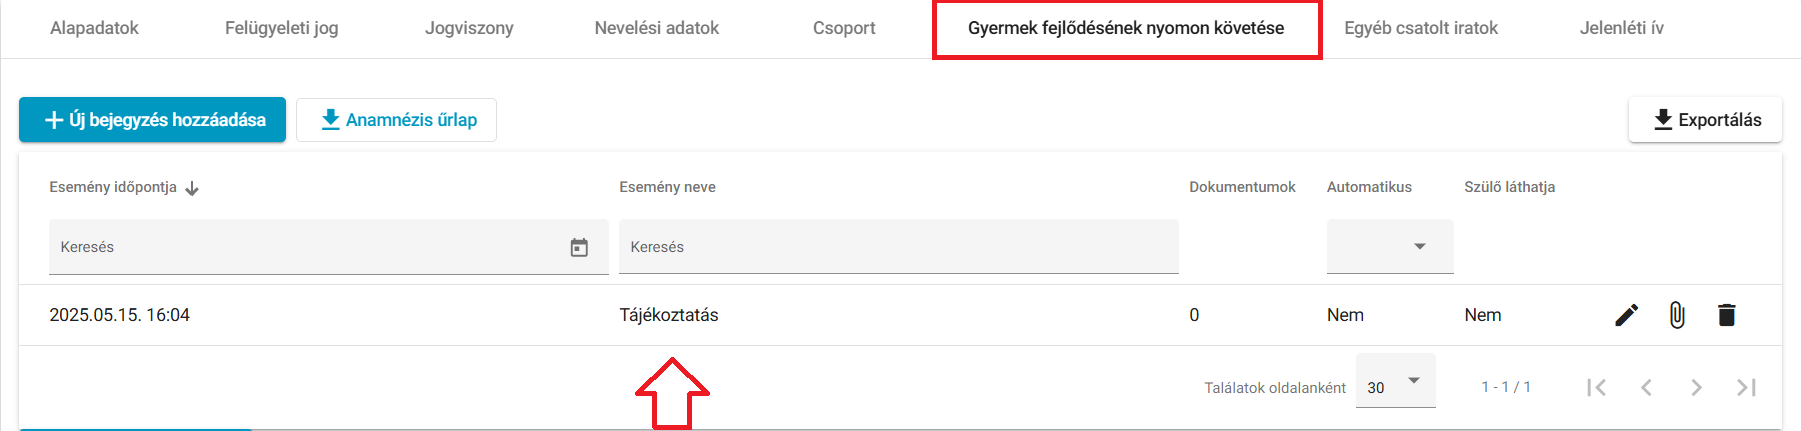Download the Anamnézis űrlap
The image size is (1801, 431).
396,120
